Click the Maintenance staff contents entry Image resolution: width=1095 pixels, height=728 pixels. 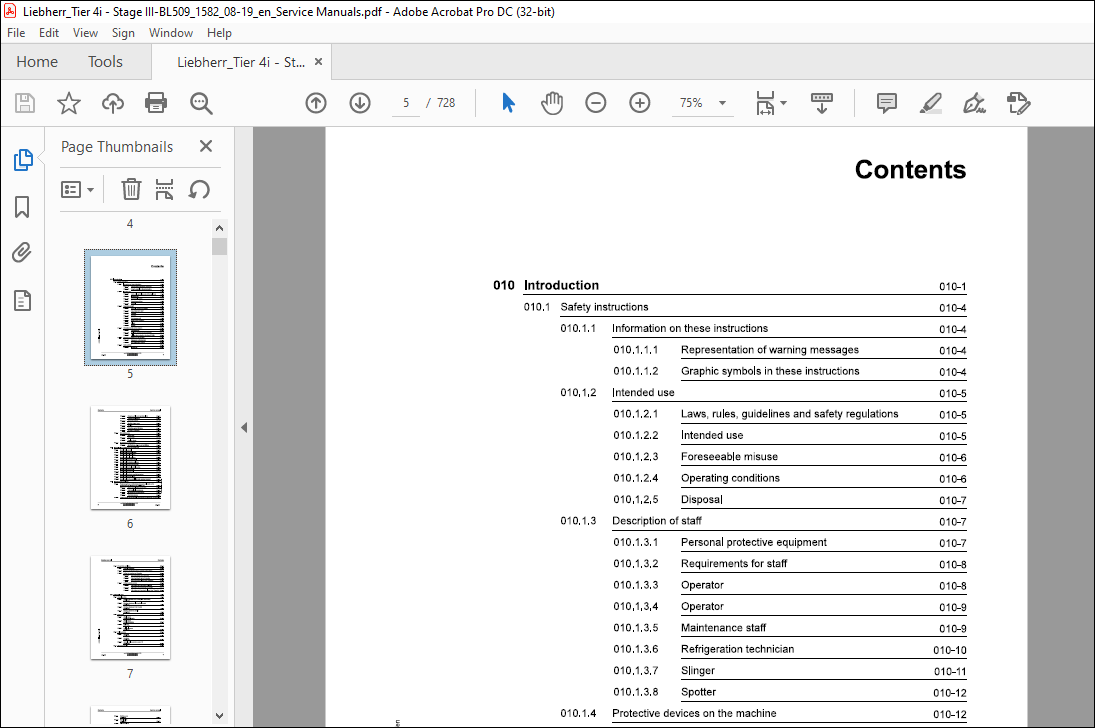pos(790,627)
